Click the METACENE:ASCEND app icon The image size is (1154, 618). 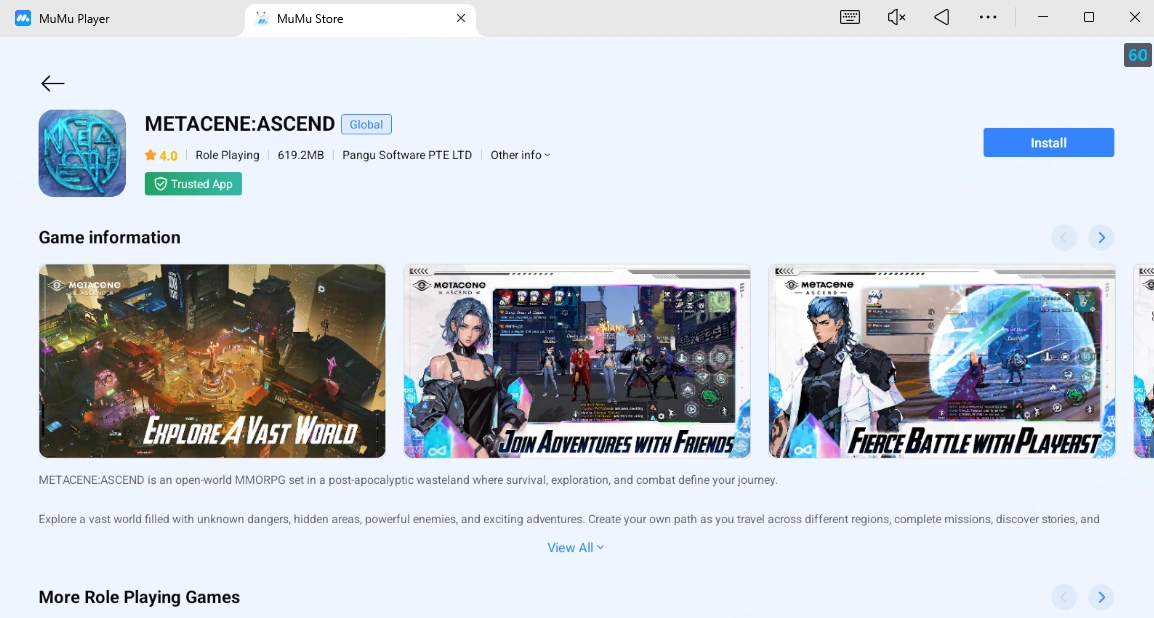pos(82,153)
